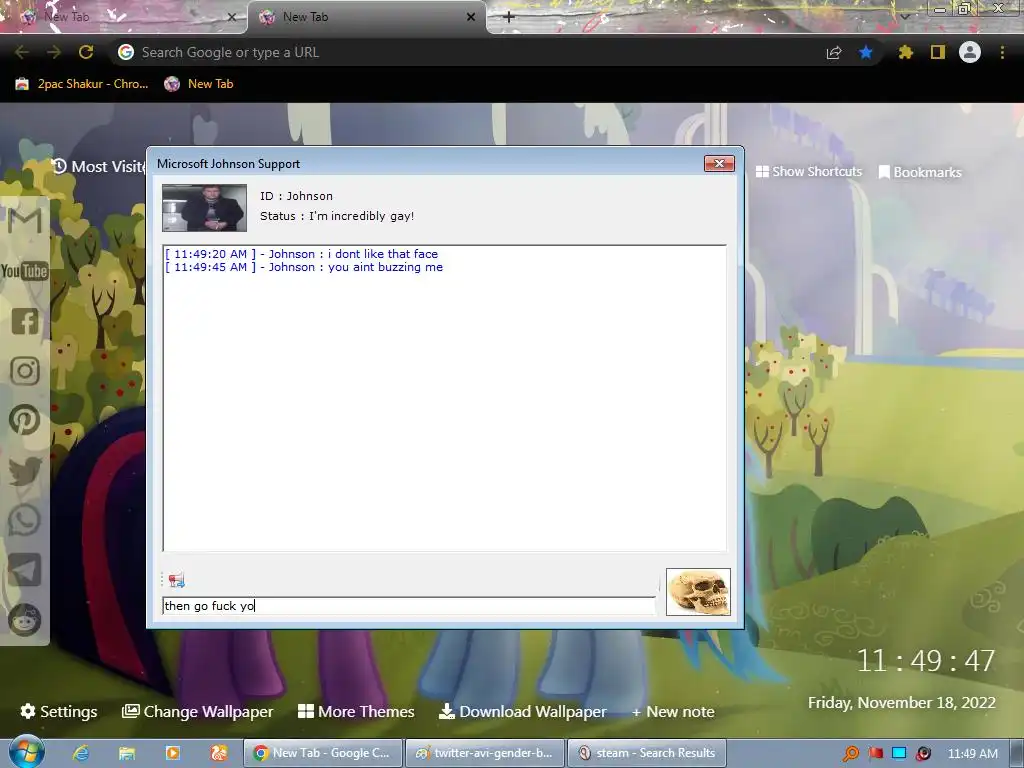Click the buzz icon above the message box
This screenshot has width=1024, height=768.
[x=176, y=579]
